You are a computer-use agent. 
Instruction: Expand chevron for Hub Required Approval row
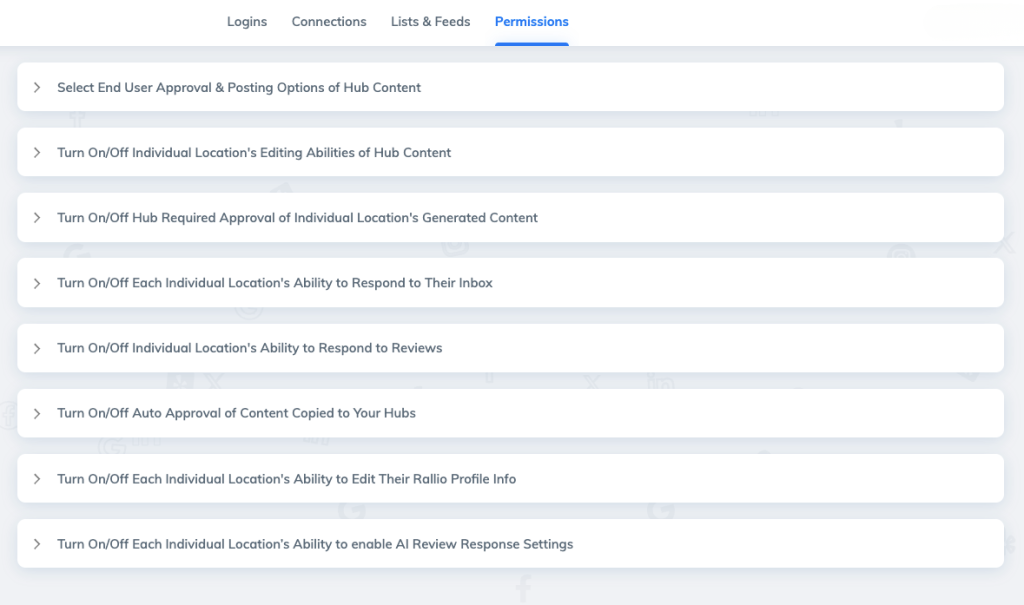pyautogui.click(x=37, y=218)
